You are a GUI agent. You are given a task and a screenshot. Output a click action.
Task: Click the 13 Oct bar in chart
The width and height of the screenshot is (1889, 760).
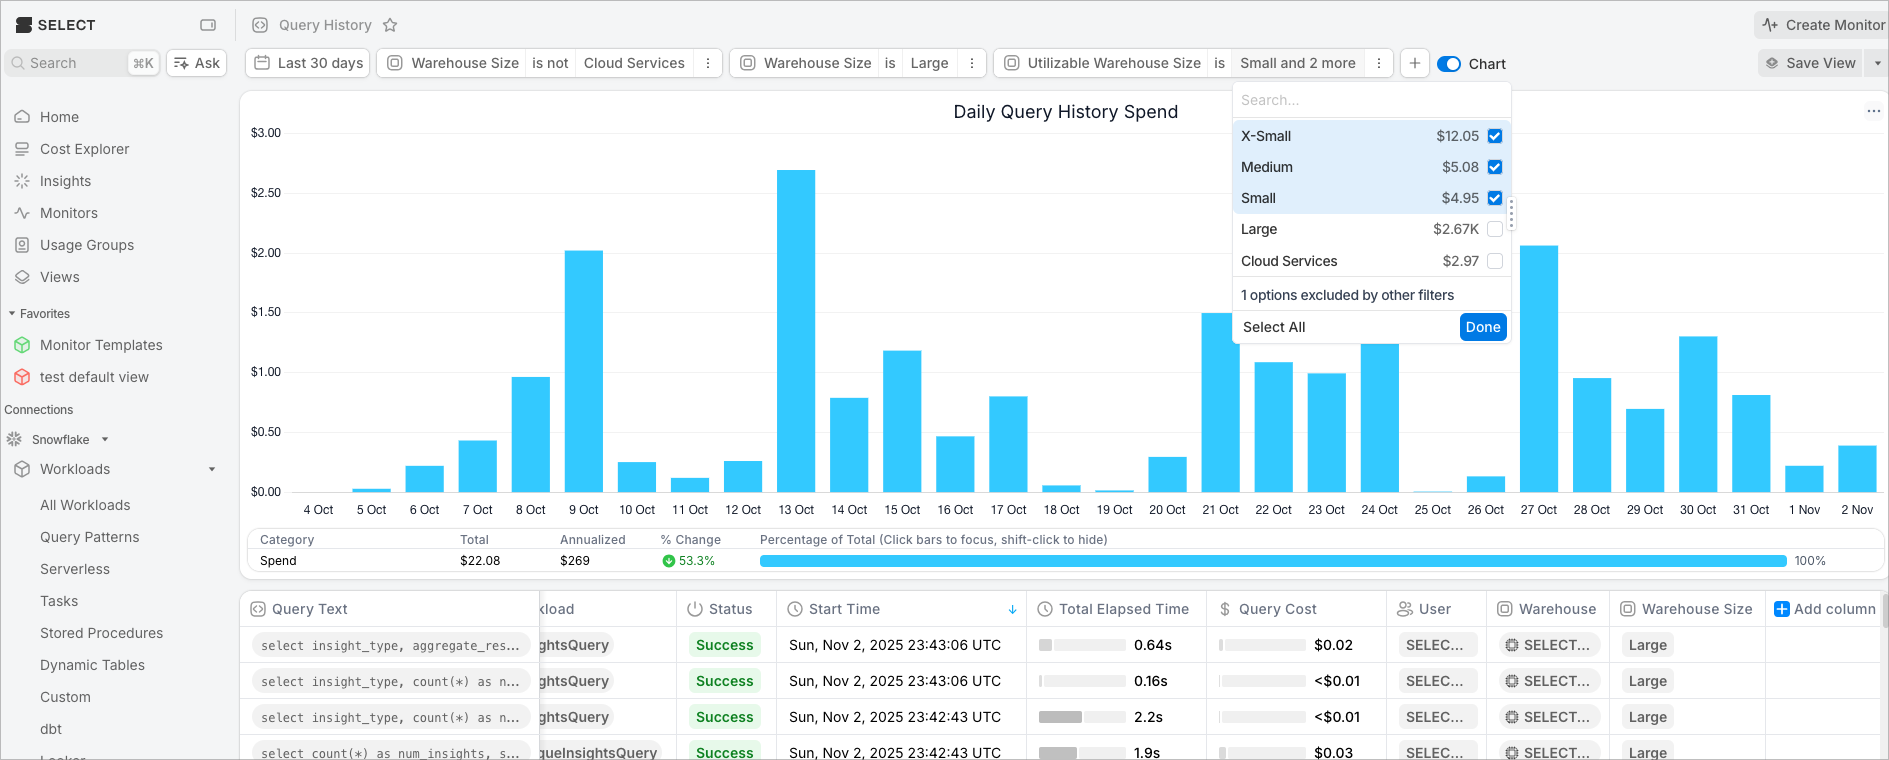796,330
